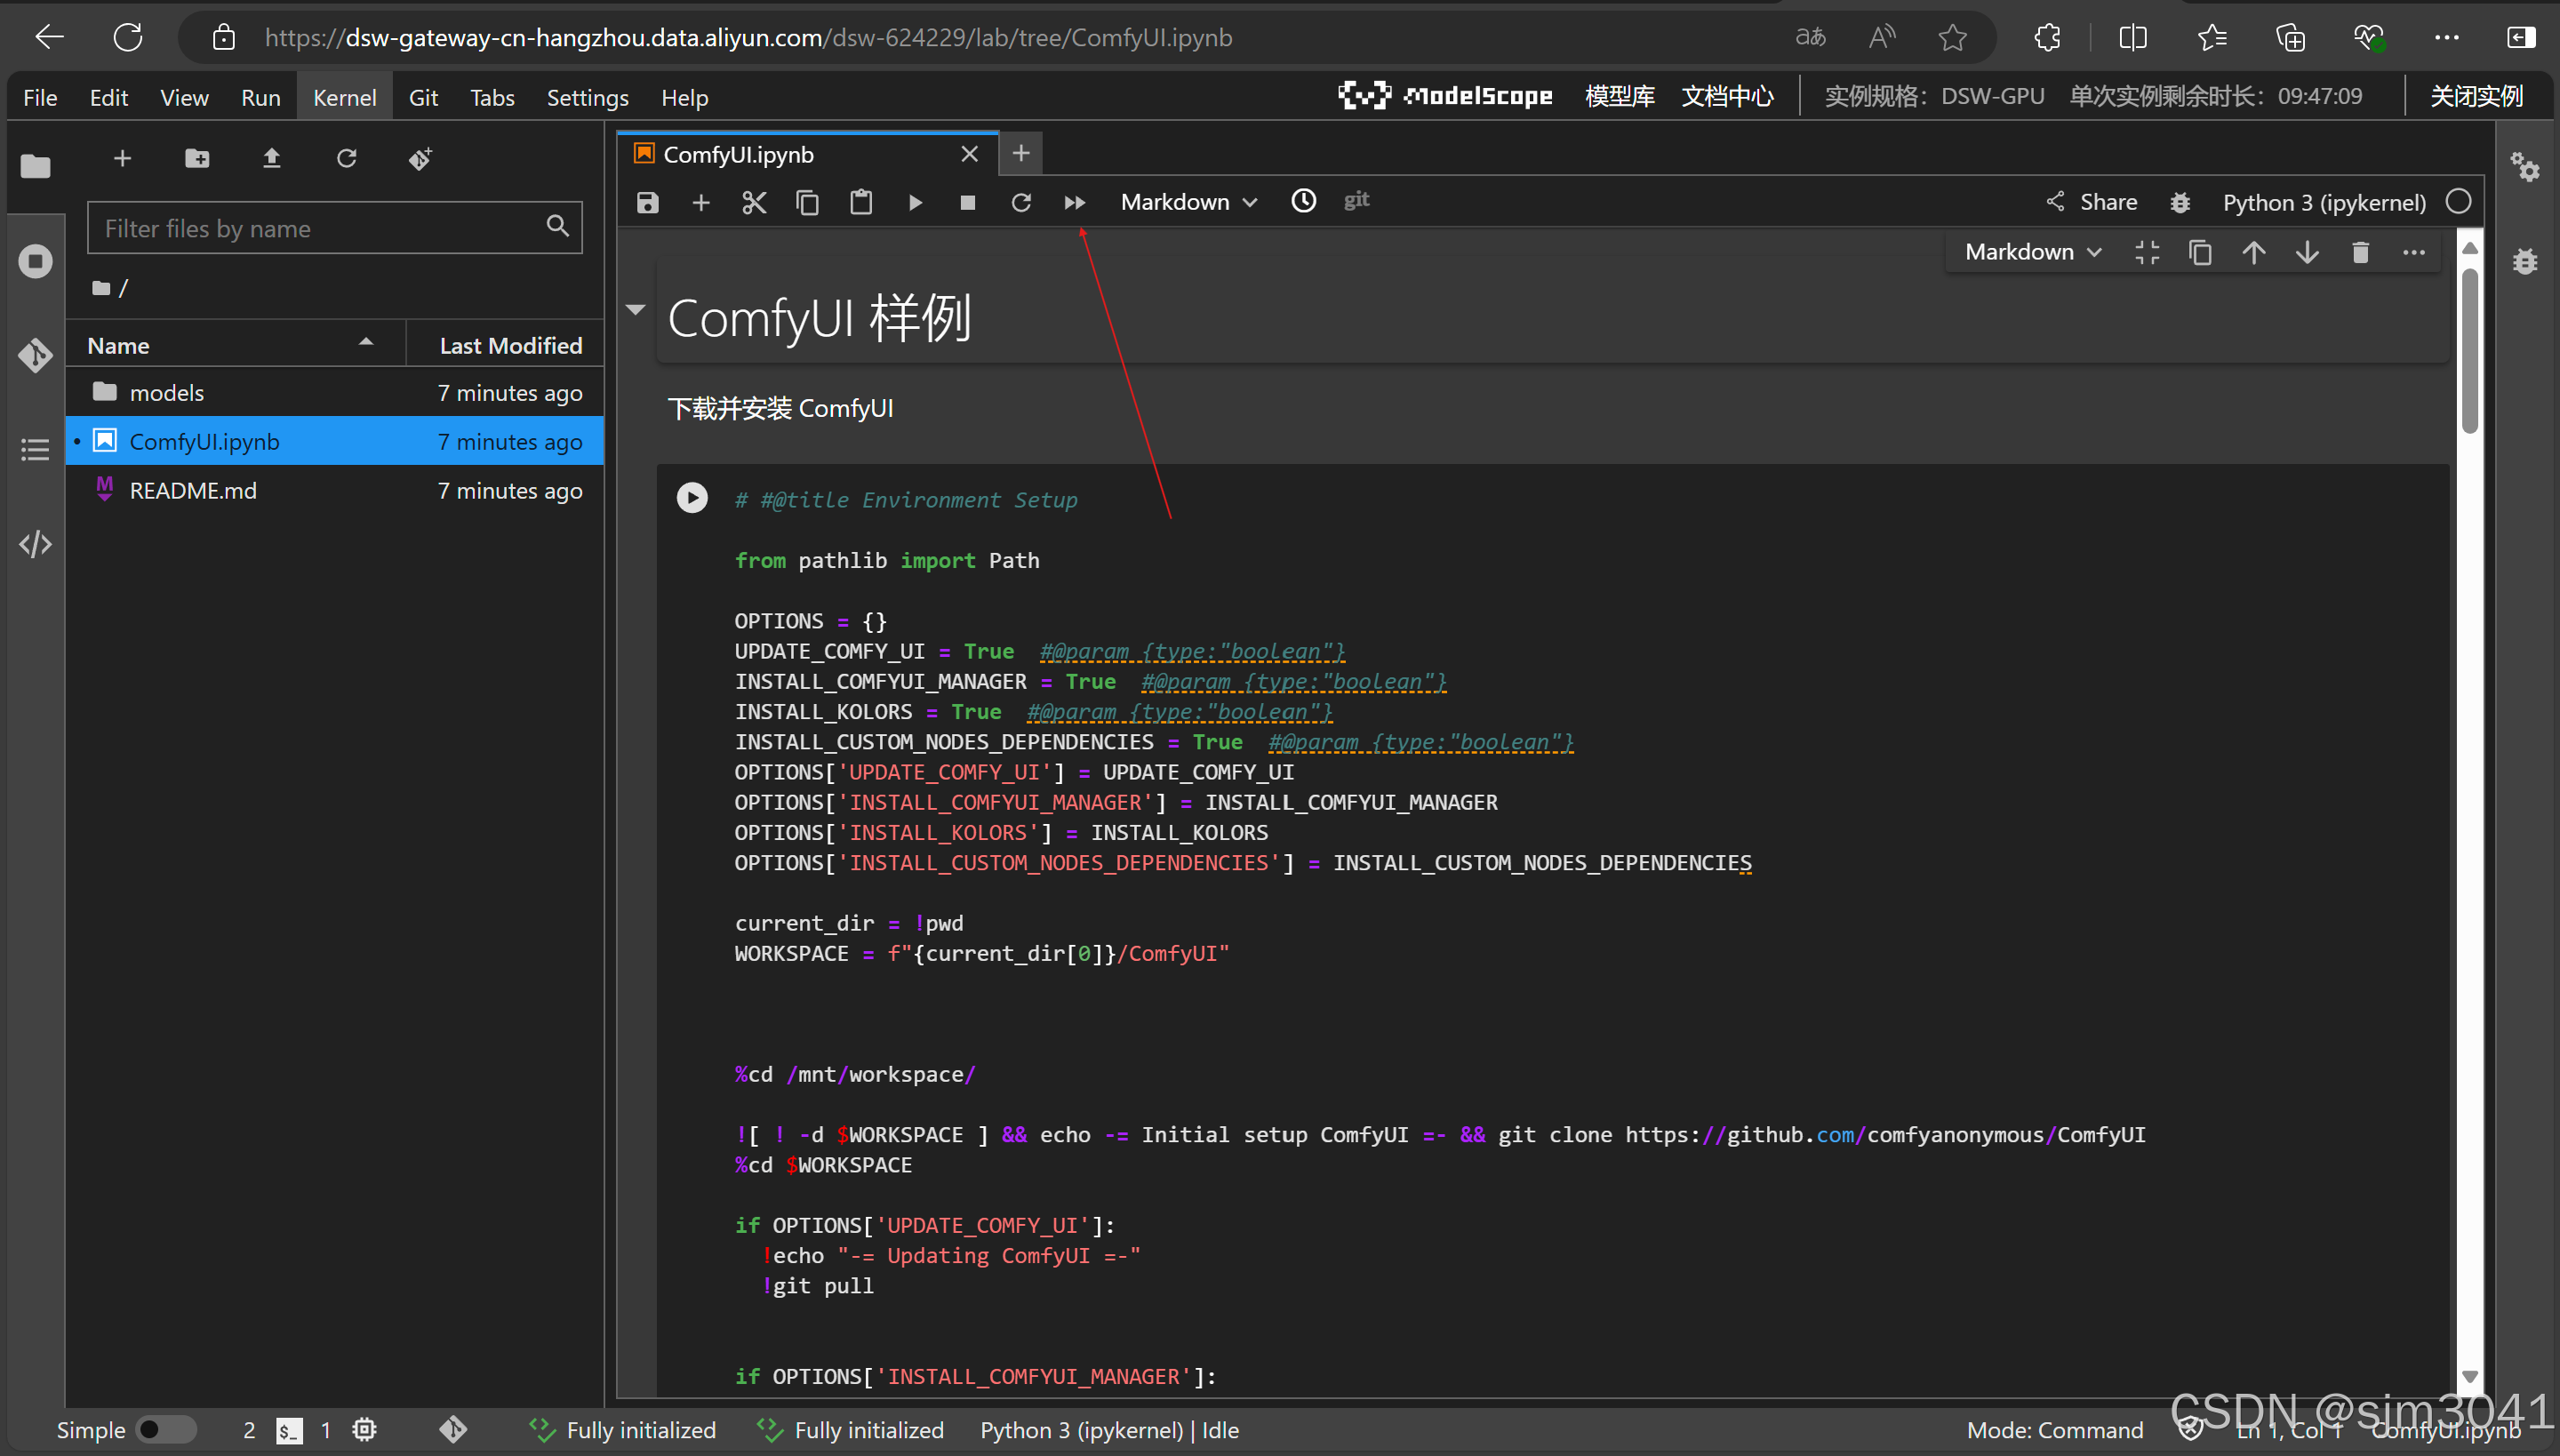Open the Kernel menu
This screenshot has height=1456, width=2560.
(x=344, y=97)
